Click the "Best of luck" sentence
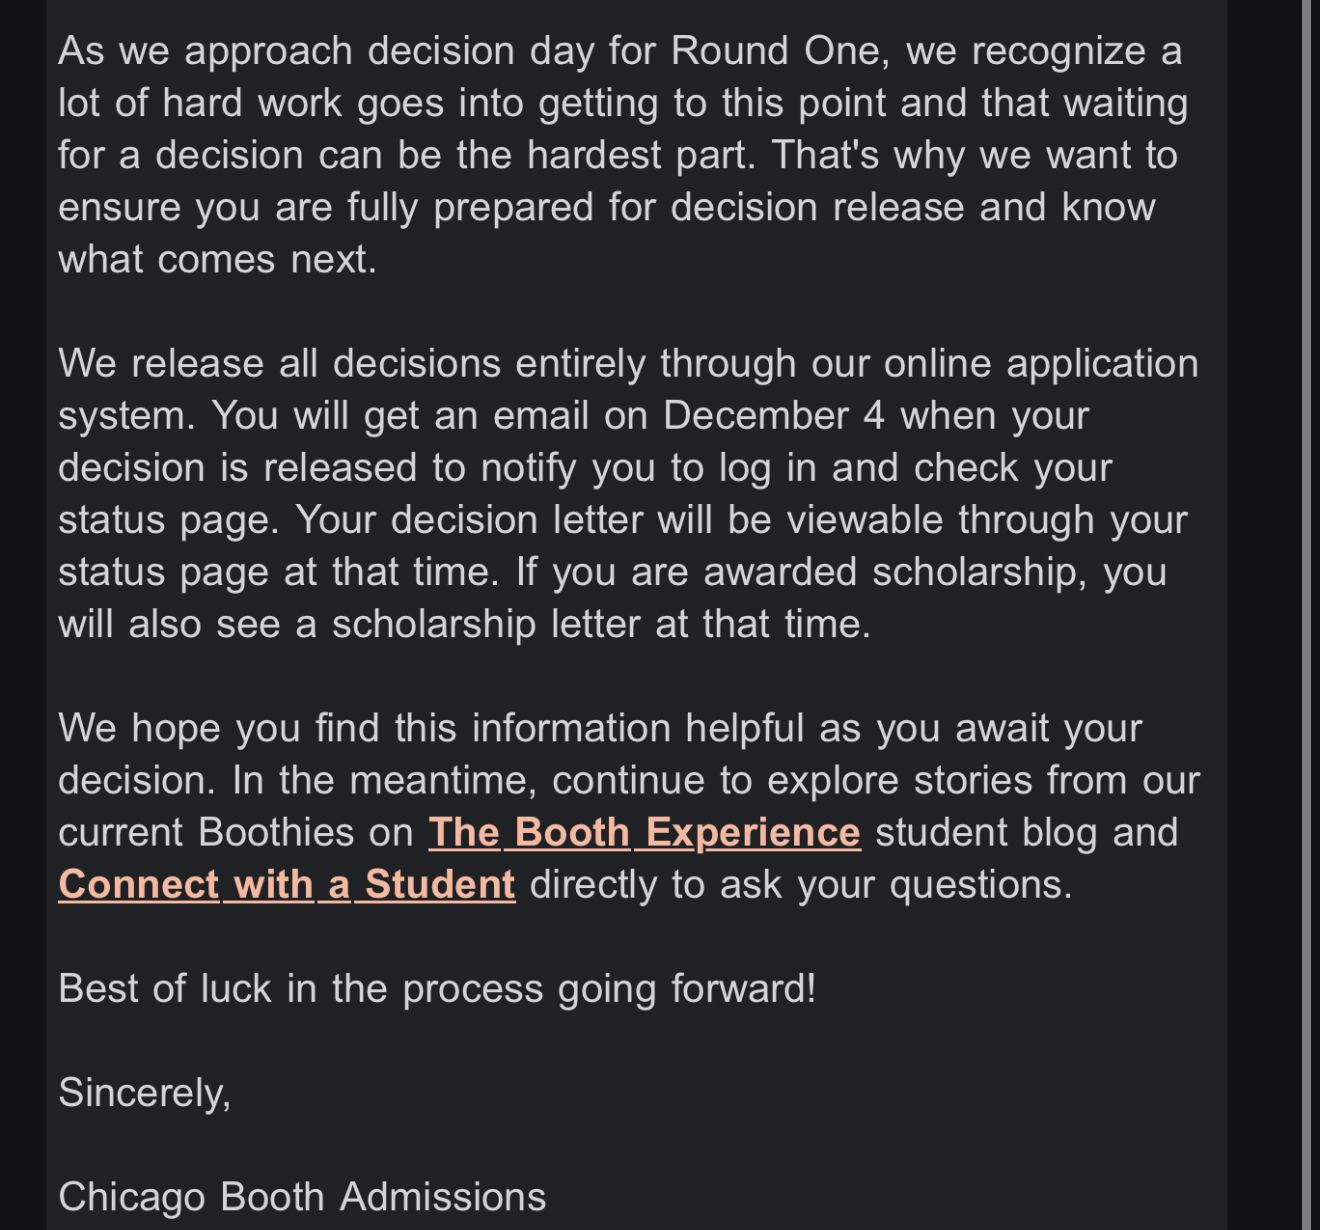Image resolution: width=1320 pixels, height=1230 pixels. 437,988
